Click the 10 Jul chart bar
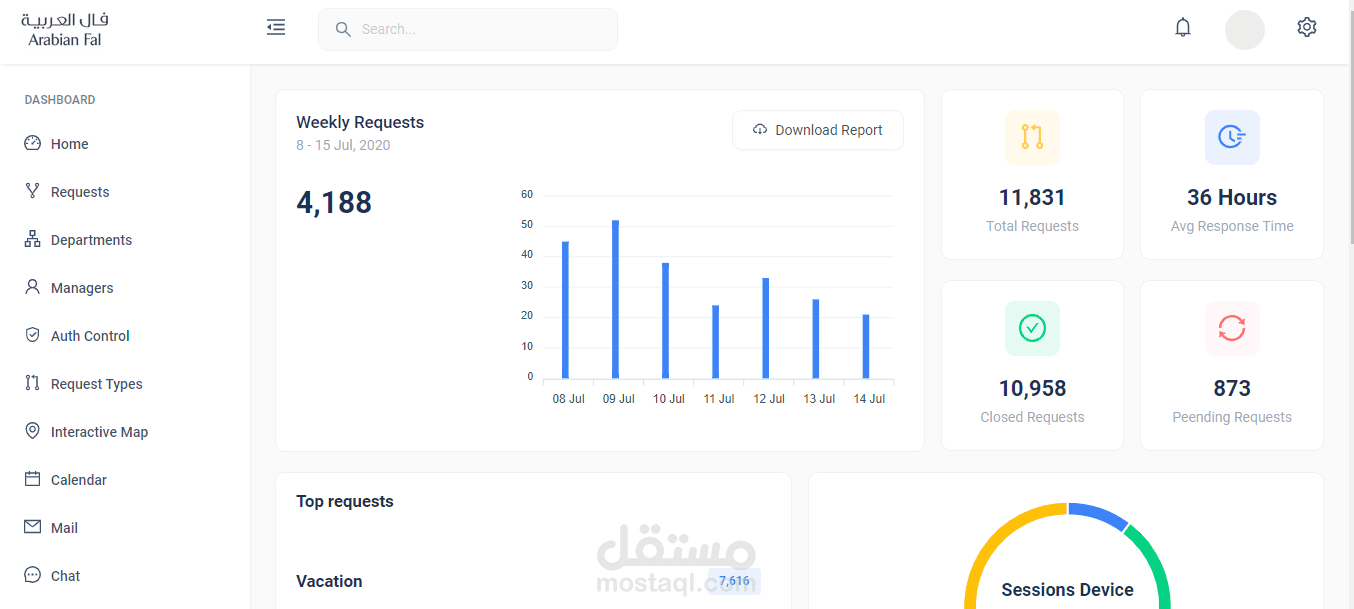The image size is (1354, 609). coord(665,321)
